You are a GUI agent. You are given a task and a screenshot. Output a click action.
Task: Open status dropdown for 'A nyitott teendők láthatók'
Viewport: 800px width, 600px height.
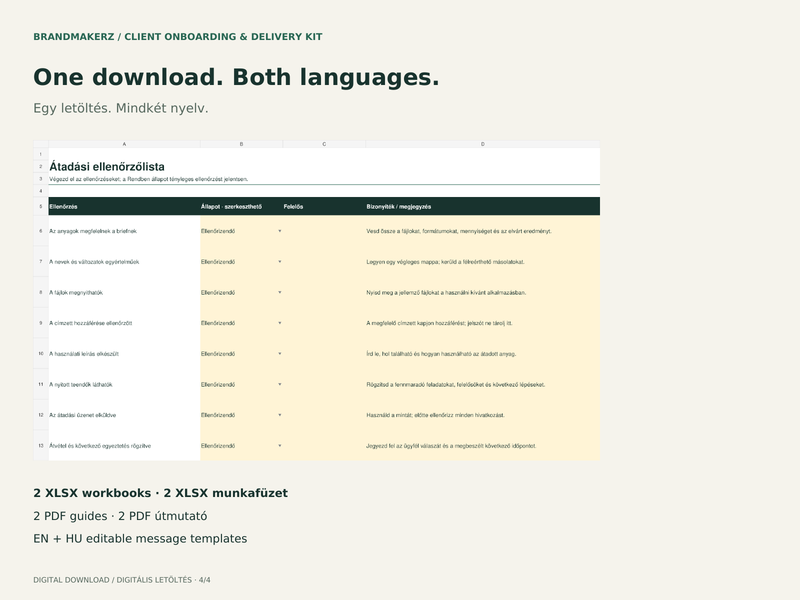click(280, 384)
